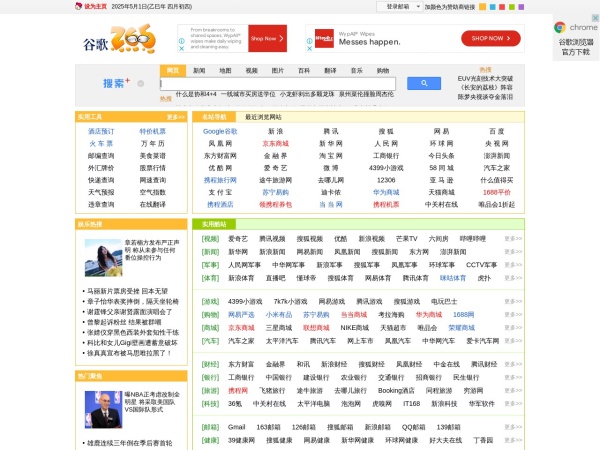Open the 特价机票 tool link
600x450 pixels.
153,131
